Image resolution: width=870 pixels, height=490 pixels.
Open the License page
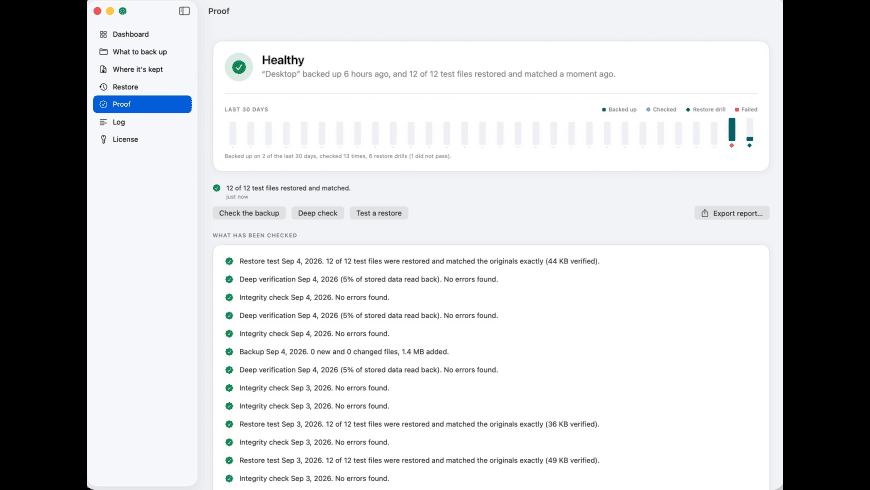coord(142,139)
